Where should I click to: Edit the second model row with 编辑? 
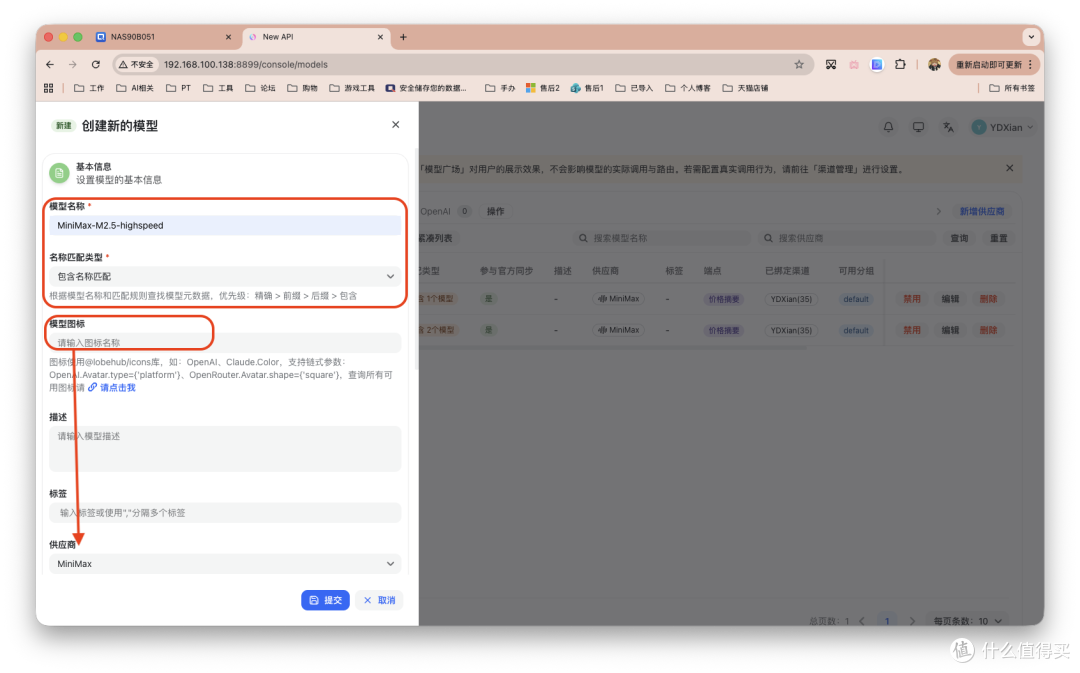tap(950, 330)
